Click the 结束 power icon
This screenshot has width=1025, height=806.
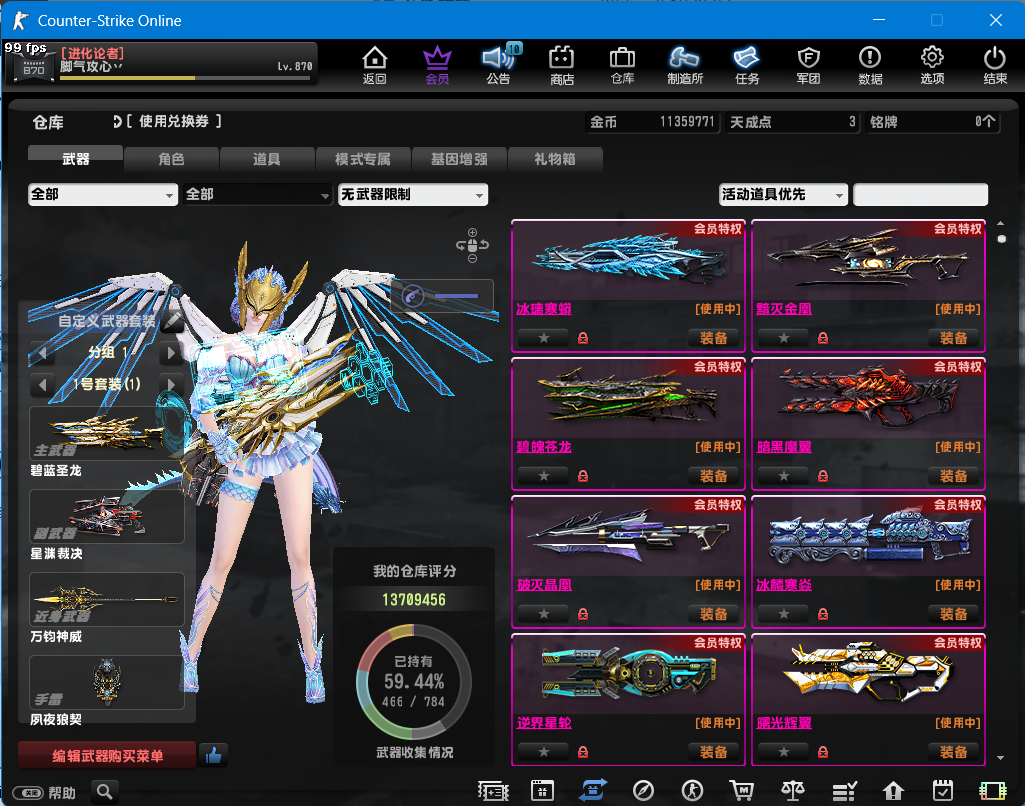[x=995, y=65]
